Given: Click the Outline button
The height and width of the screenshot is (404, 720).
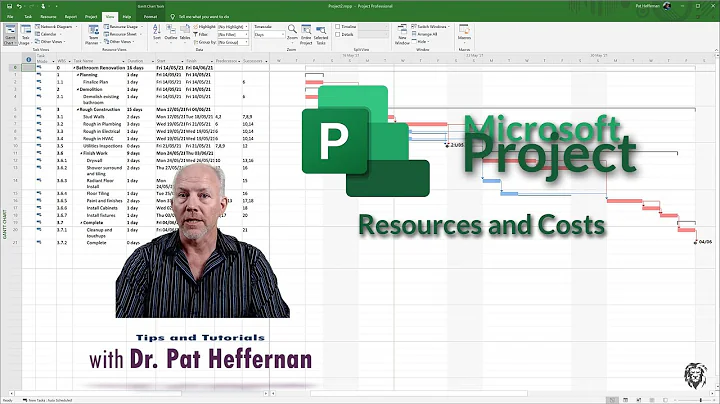Looking at the screenshot, I should point(171,32).
